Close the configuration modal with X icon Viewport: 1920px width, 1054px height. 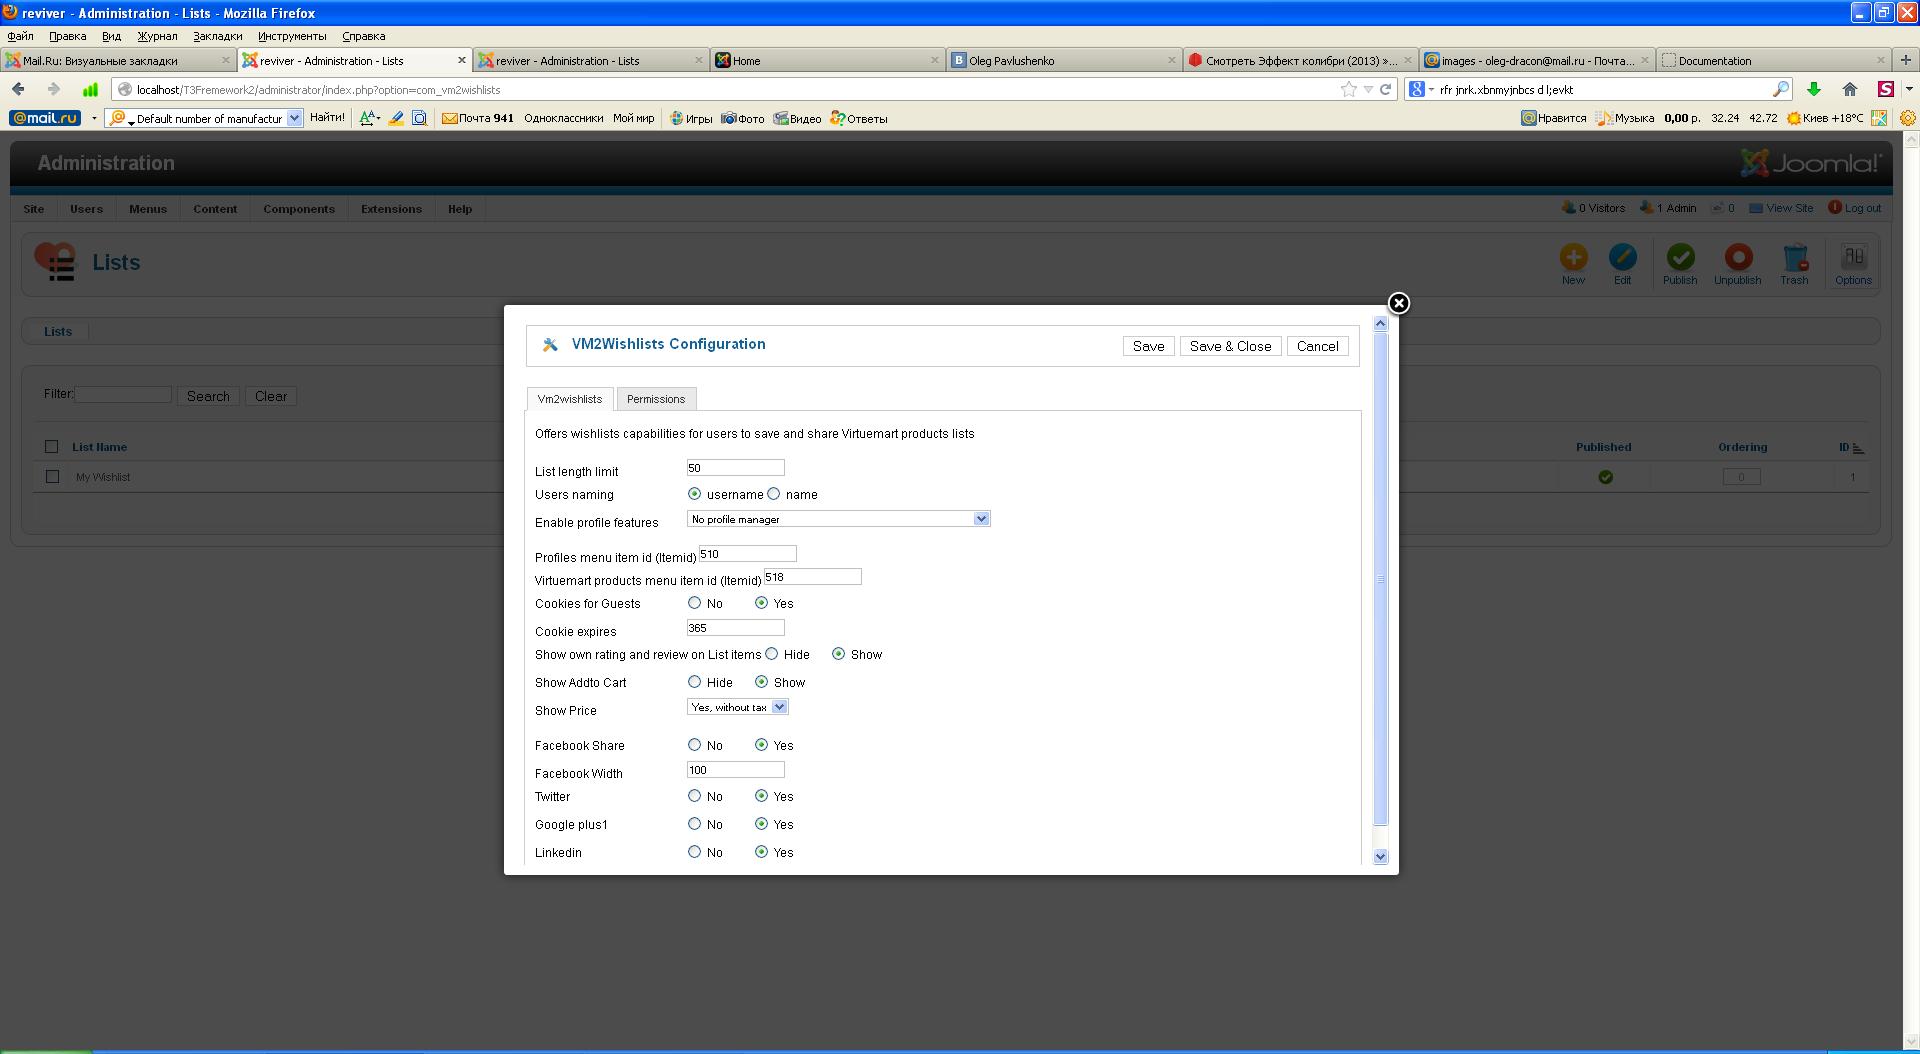(x=1399, y=303)
